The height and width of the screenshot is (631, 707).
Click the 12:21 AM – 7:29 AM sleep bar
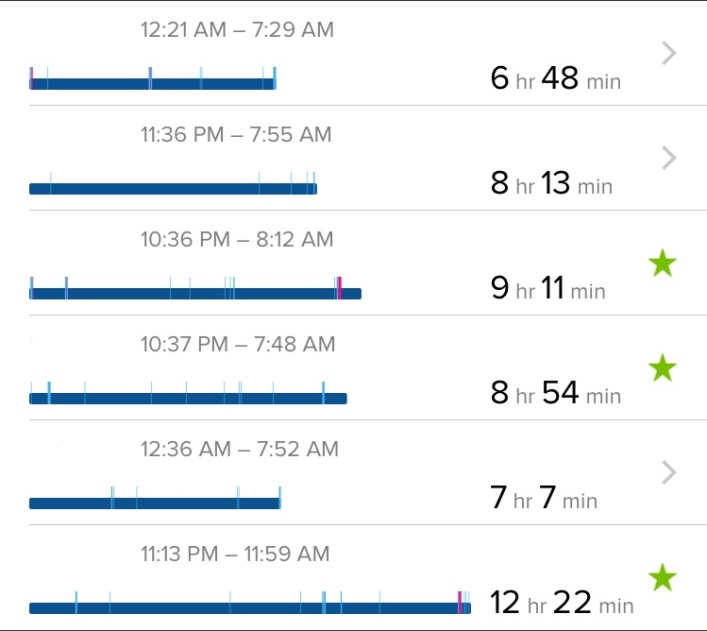(x=153, y=78)
